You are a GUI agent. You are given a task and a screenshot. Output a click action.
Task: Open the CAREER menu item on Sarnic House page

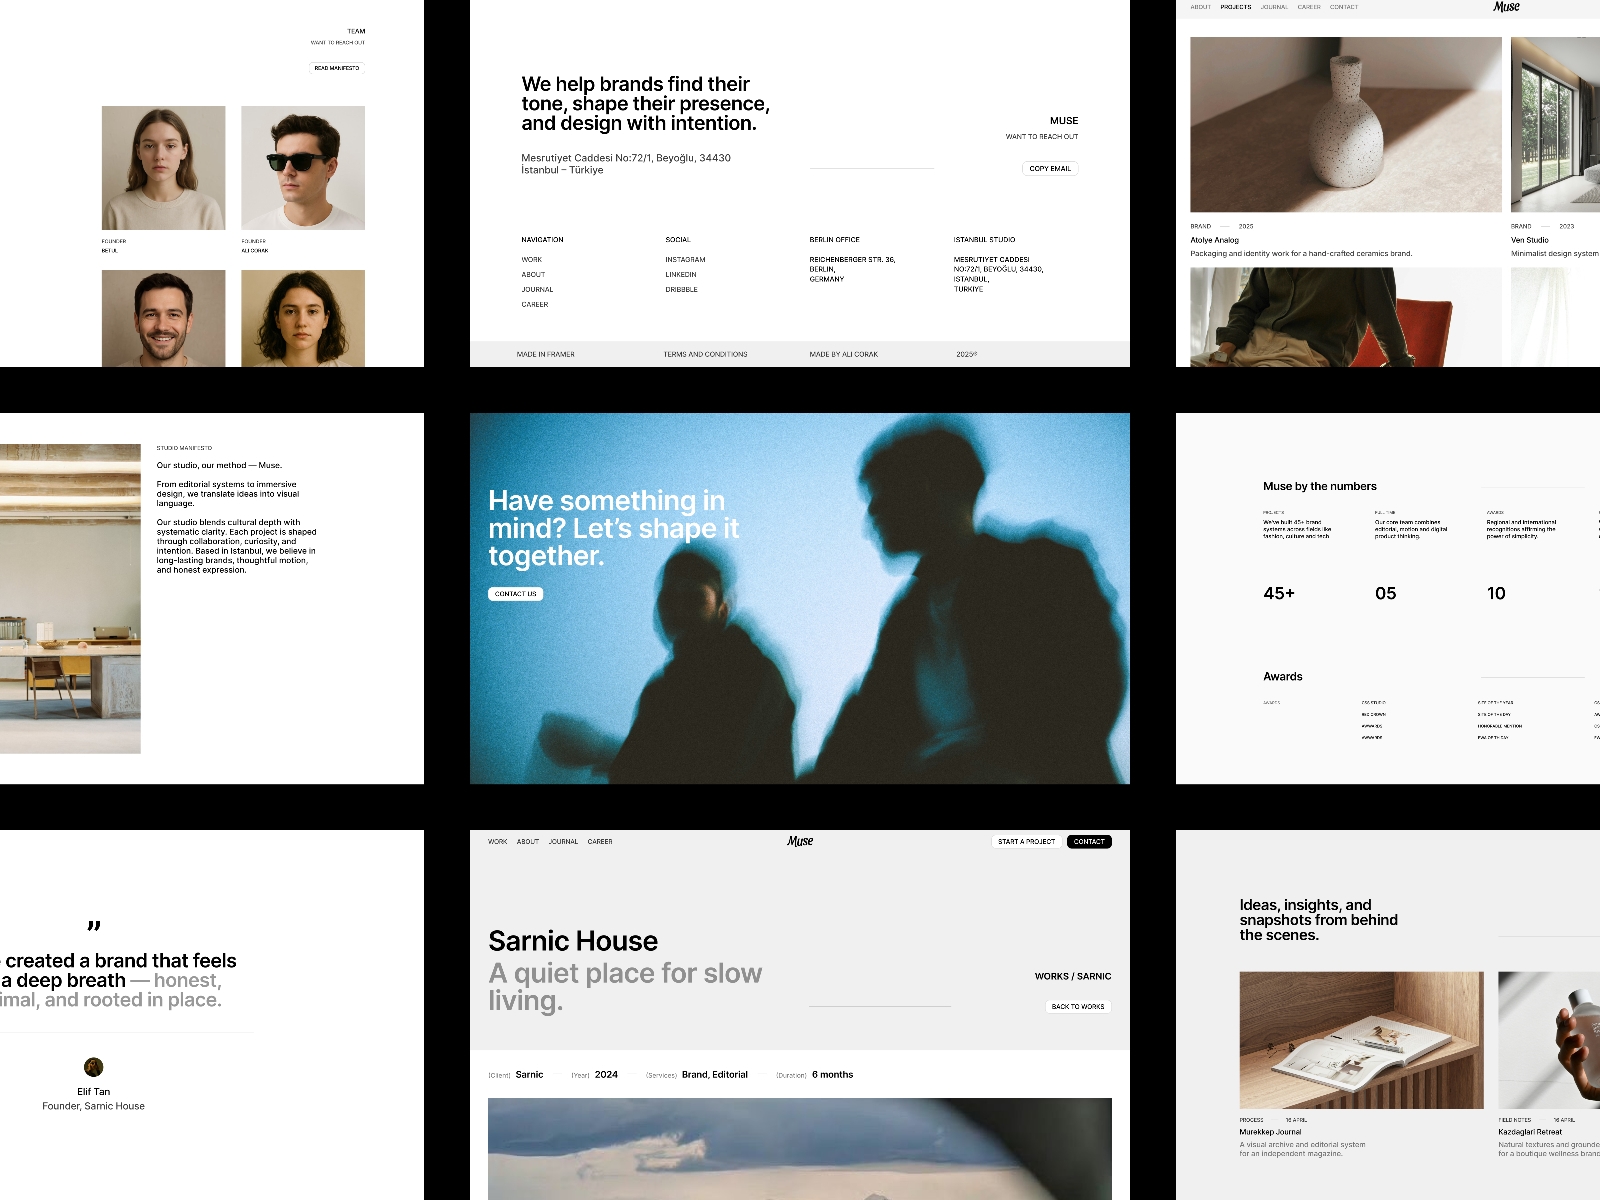point(600,841)
